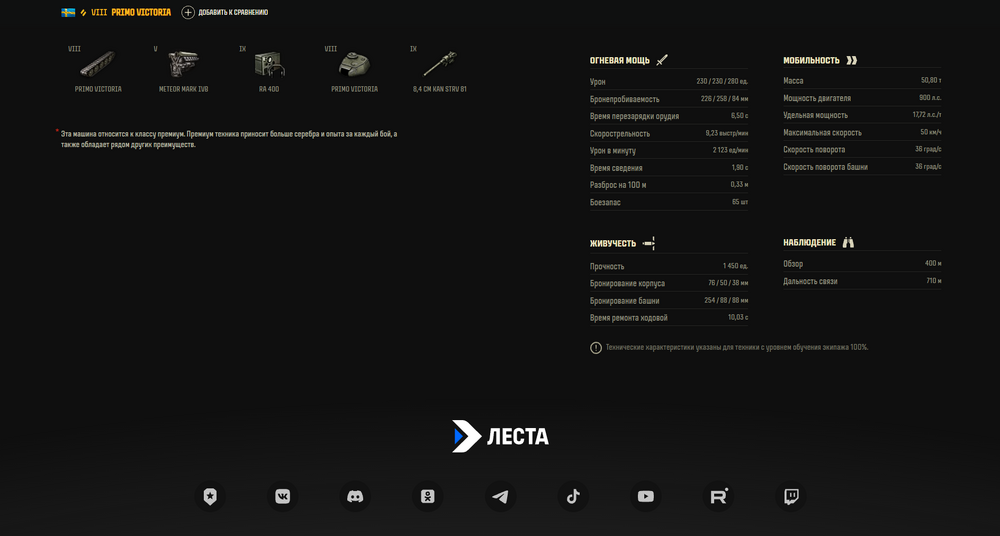Click the crew training 100% note text

coord(737,348)
